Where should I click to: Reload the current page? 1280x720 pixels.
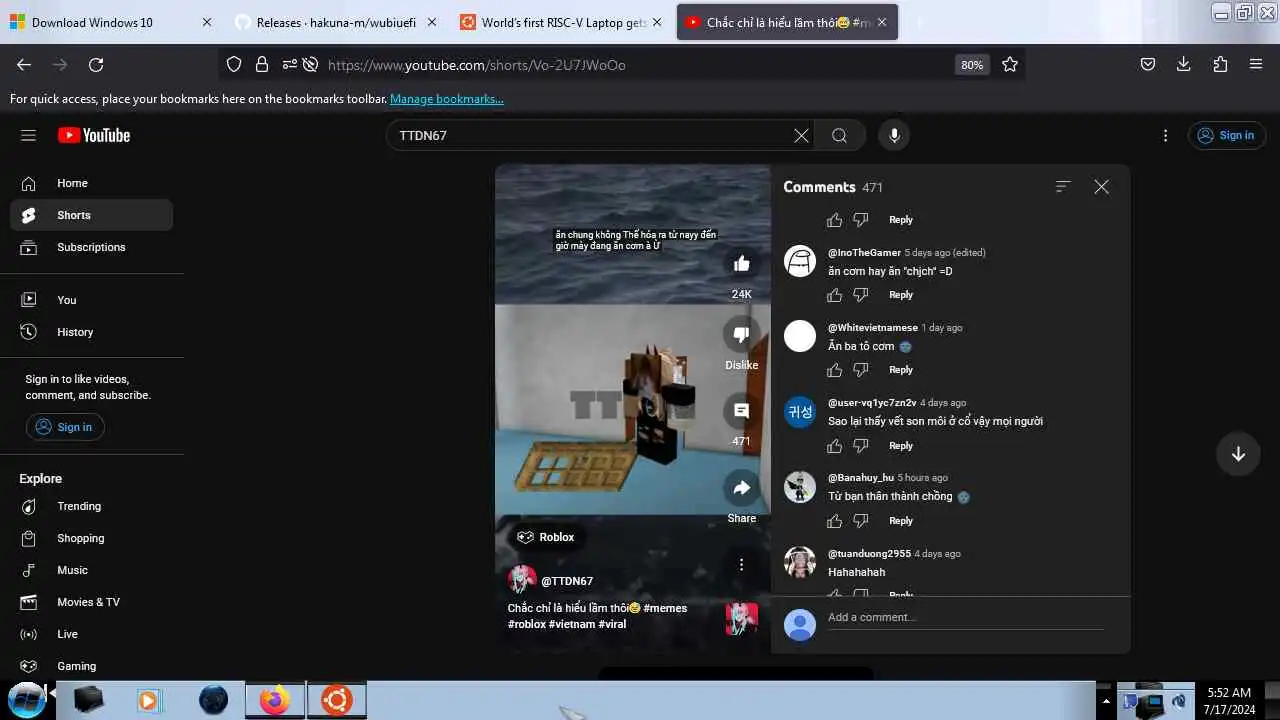(96, 64)
